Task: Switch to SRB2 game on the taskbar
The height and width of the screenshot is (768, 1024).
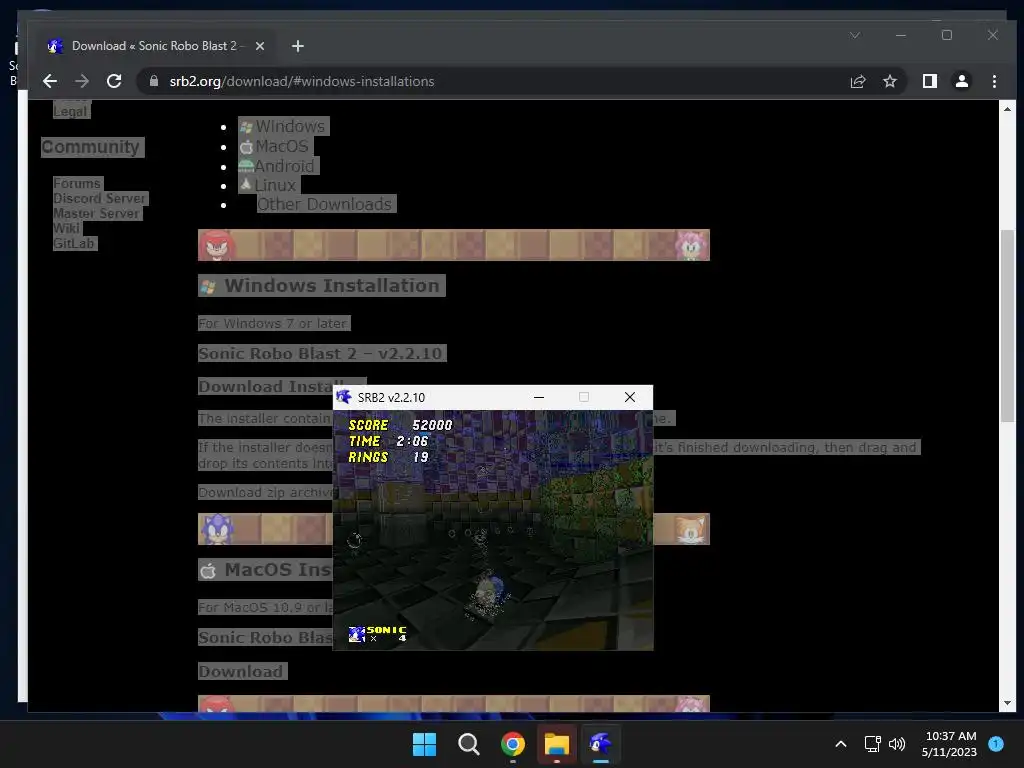Action: tap(601, 744)
